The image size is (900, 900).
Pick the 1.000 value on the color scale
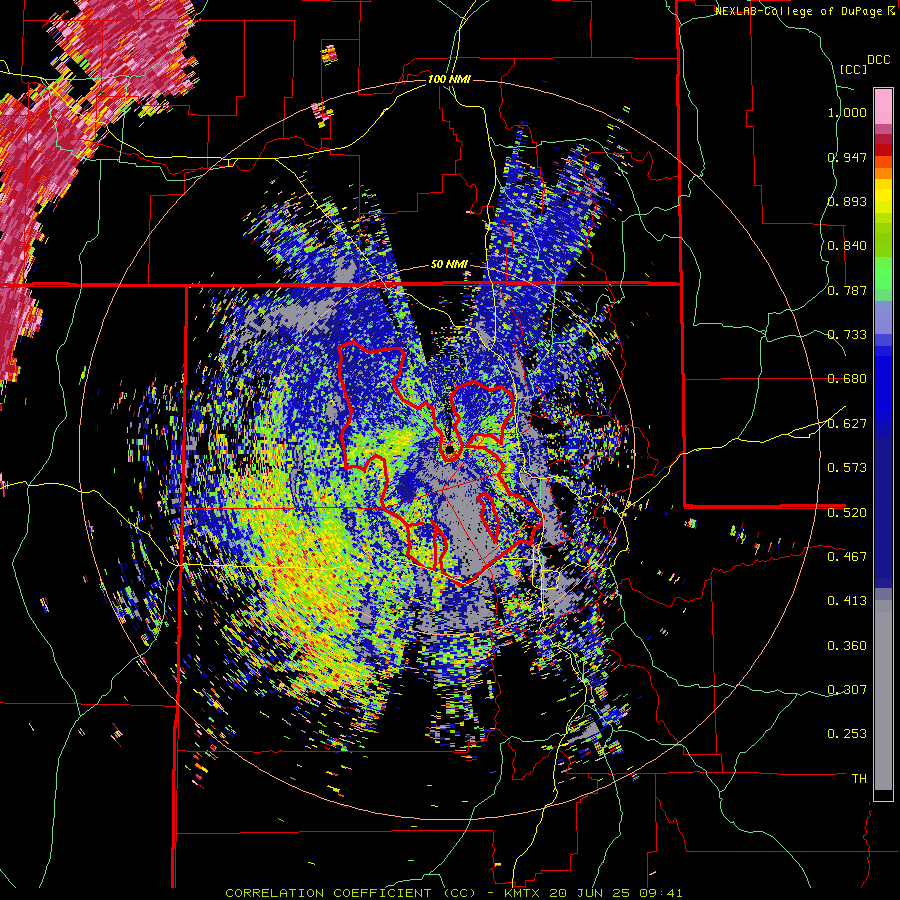[x=847, y=112]
